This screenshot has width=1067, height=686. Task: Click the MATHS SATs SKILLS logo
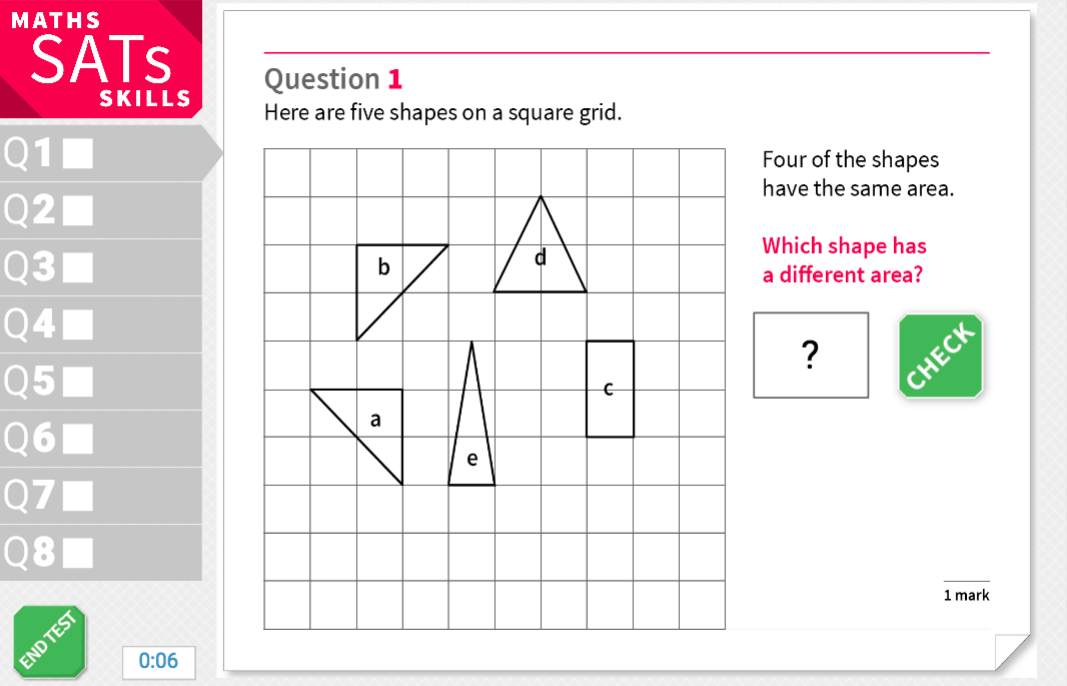tap(100, 60)
